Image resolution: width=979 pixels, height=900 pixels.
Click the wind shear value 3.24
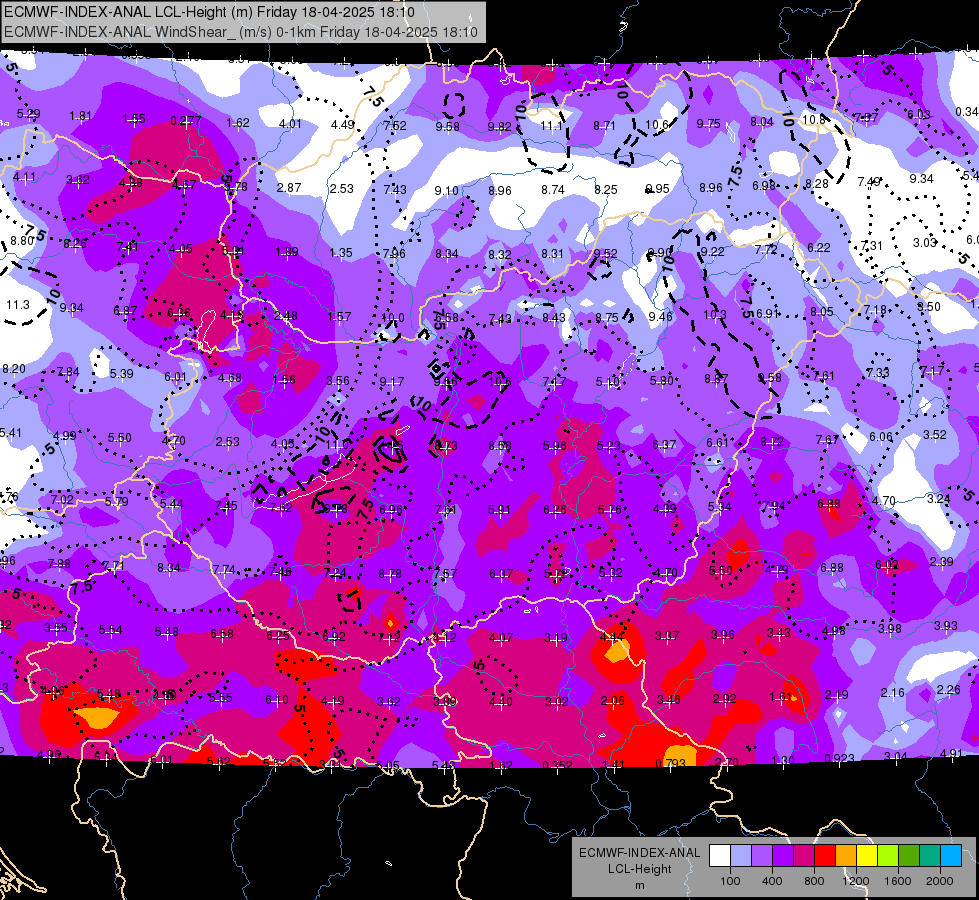[938, 498]
